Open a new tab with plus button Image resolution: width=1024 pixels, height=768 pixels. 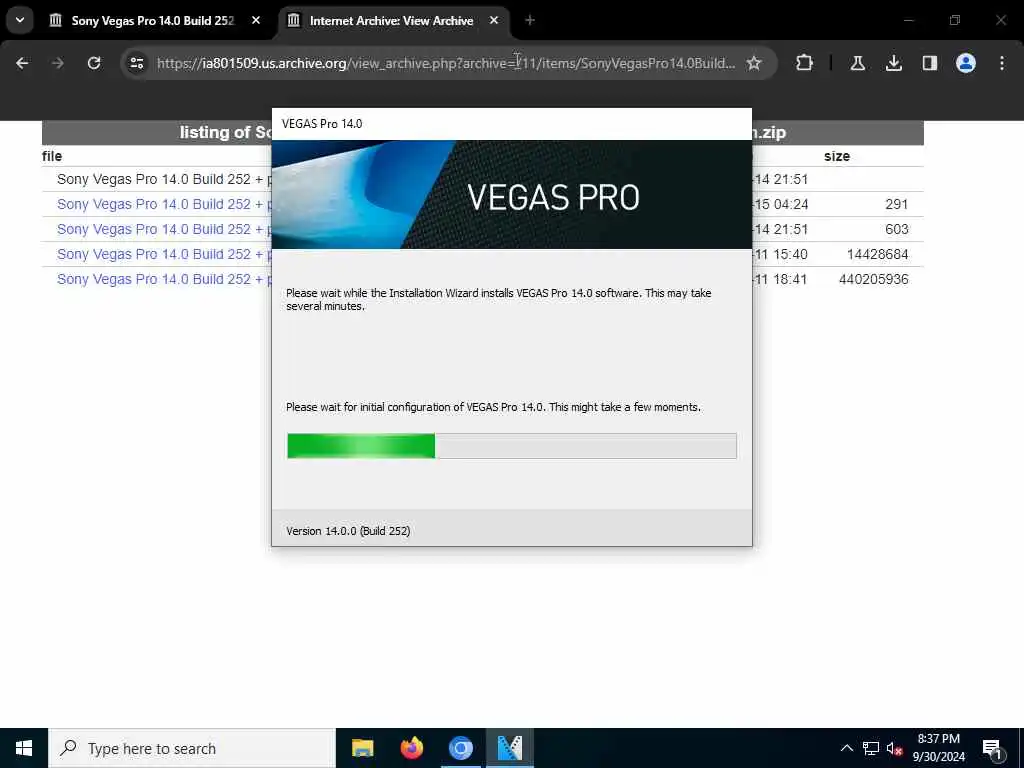pyautogui.click(x=530, y=21)
